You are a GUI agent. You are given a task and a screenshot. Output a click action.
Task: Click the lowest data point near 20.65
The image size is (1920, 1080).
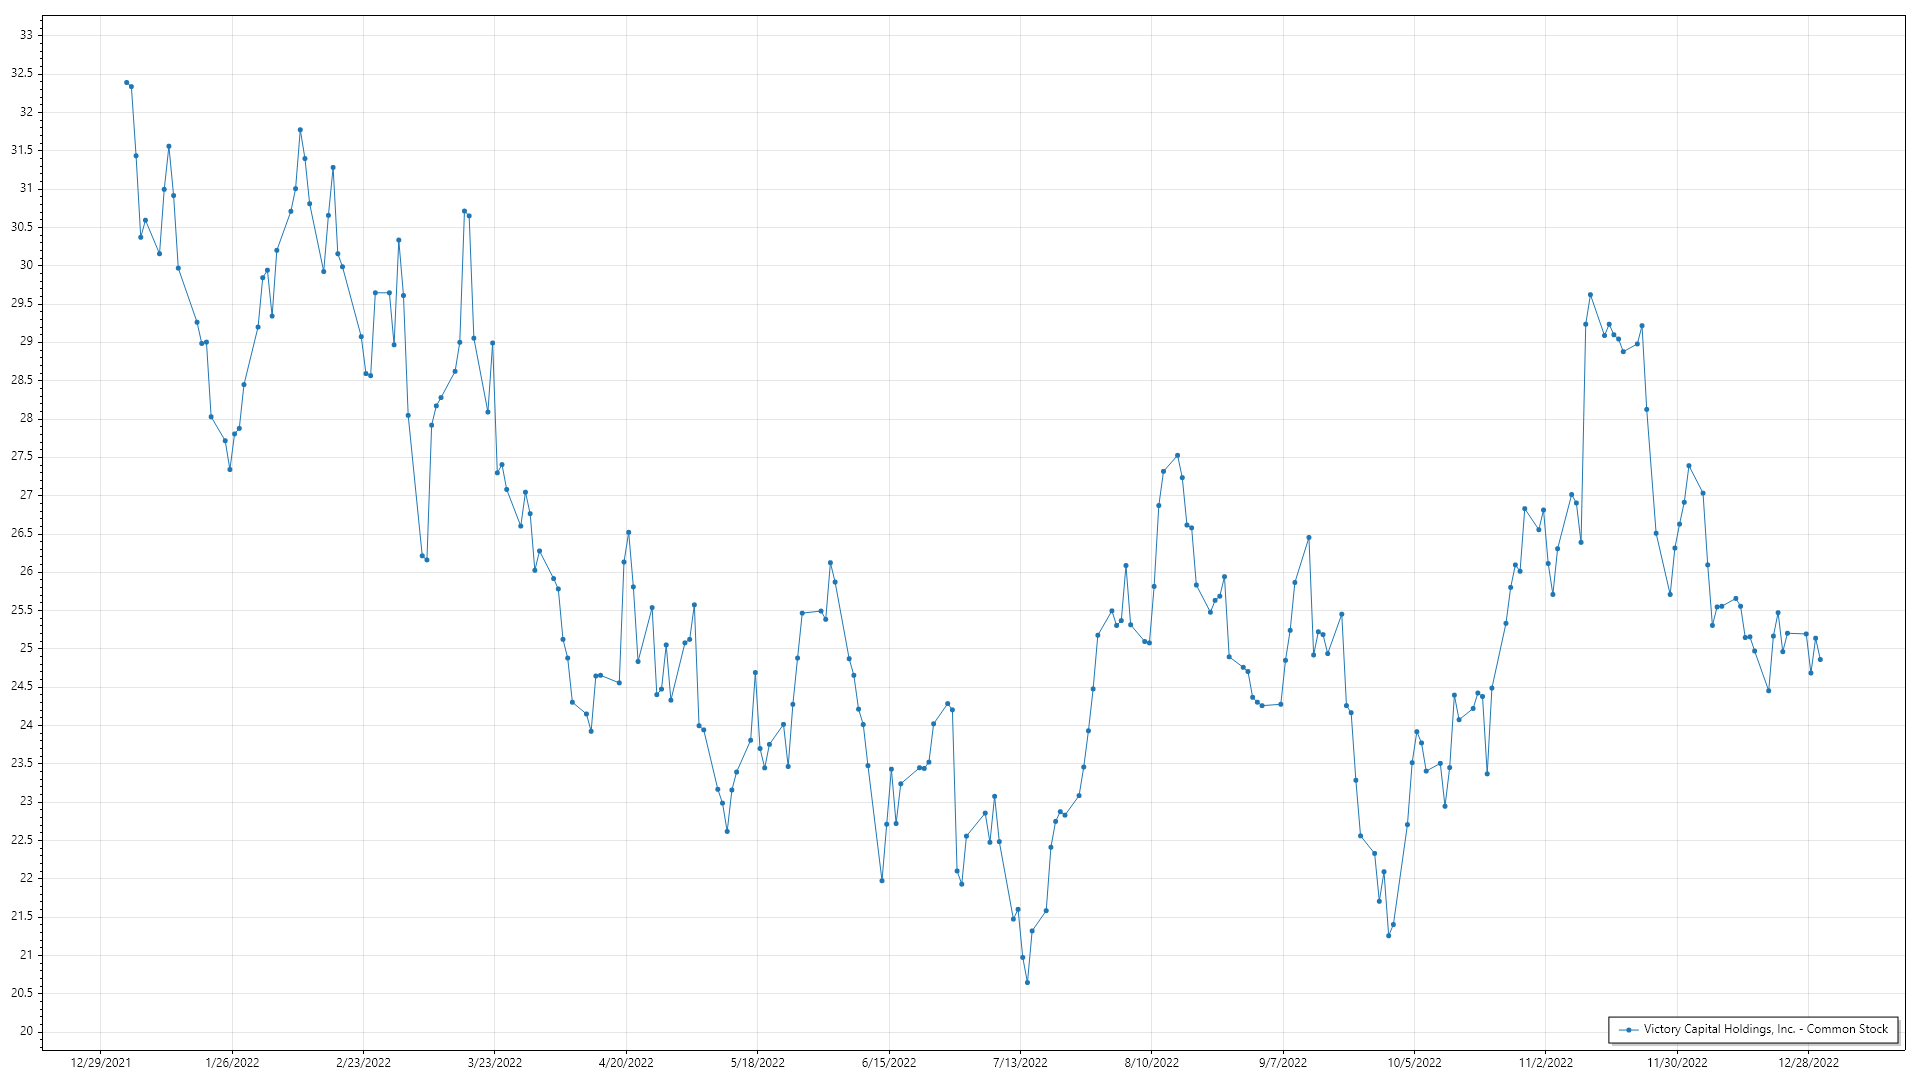[1027, 982]
